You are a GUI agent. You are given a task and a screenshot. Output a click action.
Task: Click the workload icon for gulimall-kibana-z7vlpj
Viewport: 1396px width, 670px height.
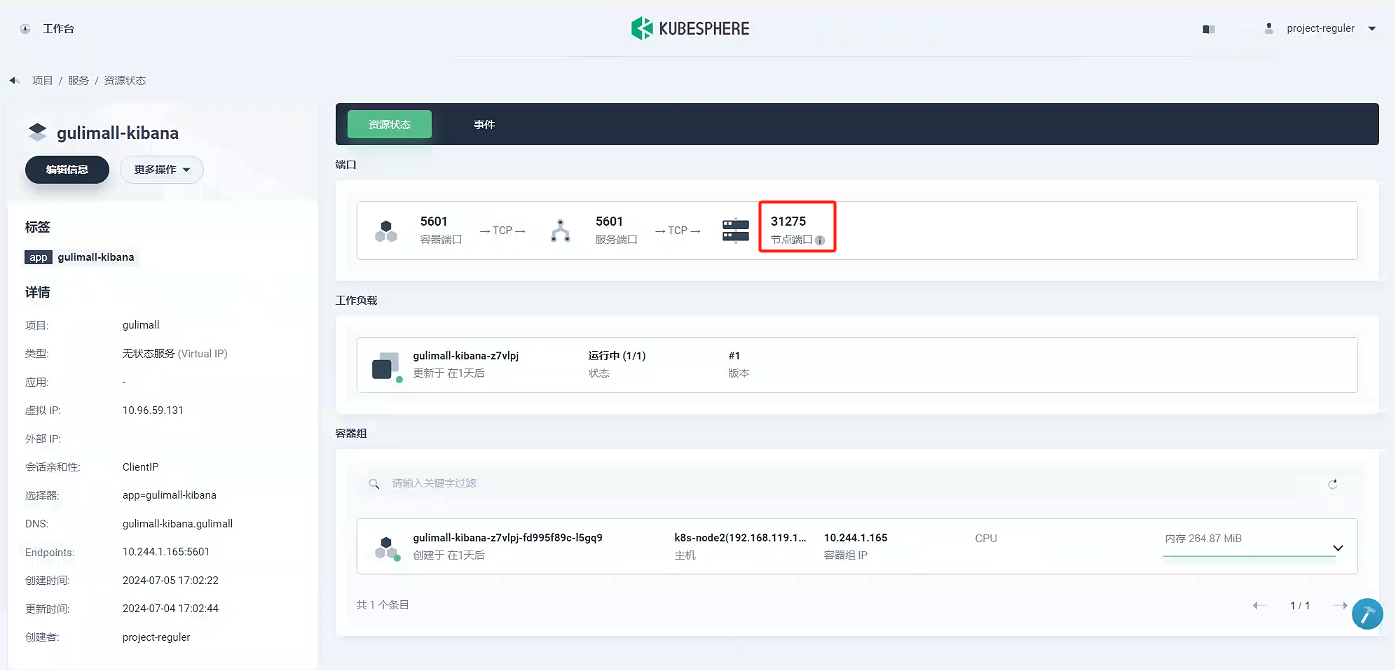click(x=386, y=366)
